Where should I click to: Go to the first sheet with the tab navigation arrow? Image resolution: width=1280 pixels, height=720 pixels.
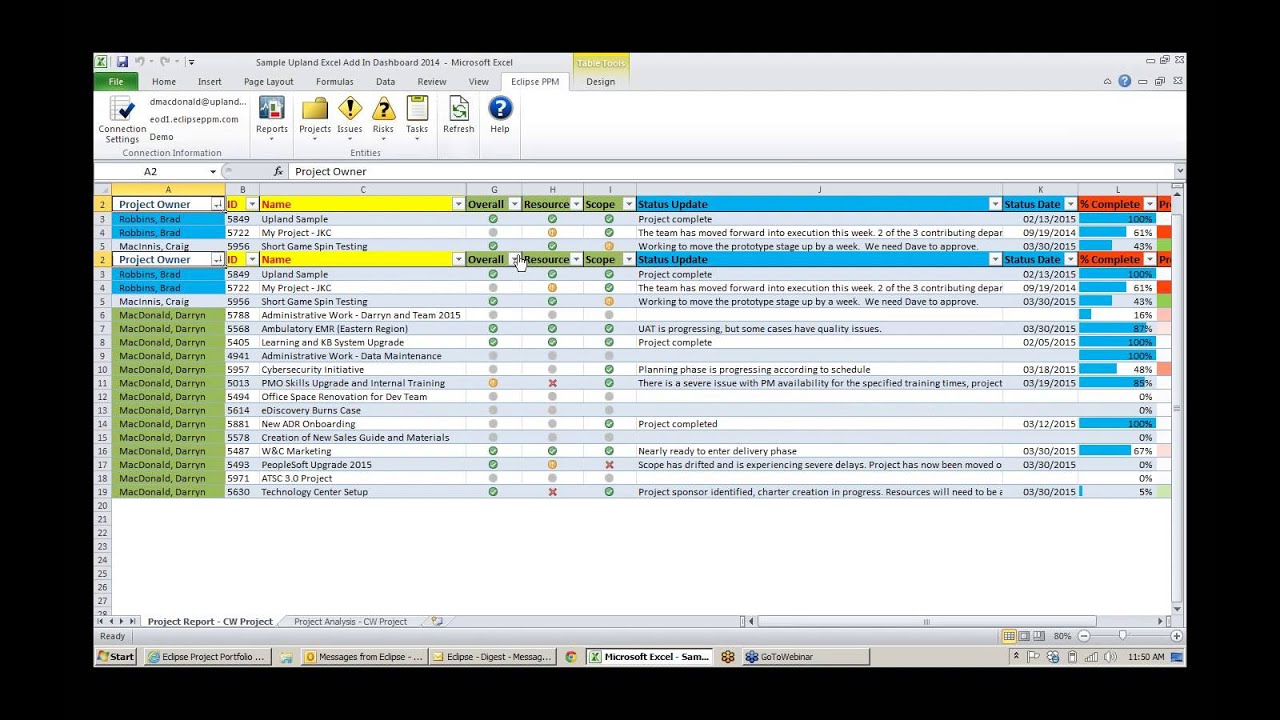(x=100, y=621)
